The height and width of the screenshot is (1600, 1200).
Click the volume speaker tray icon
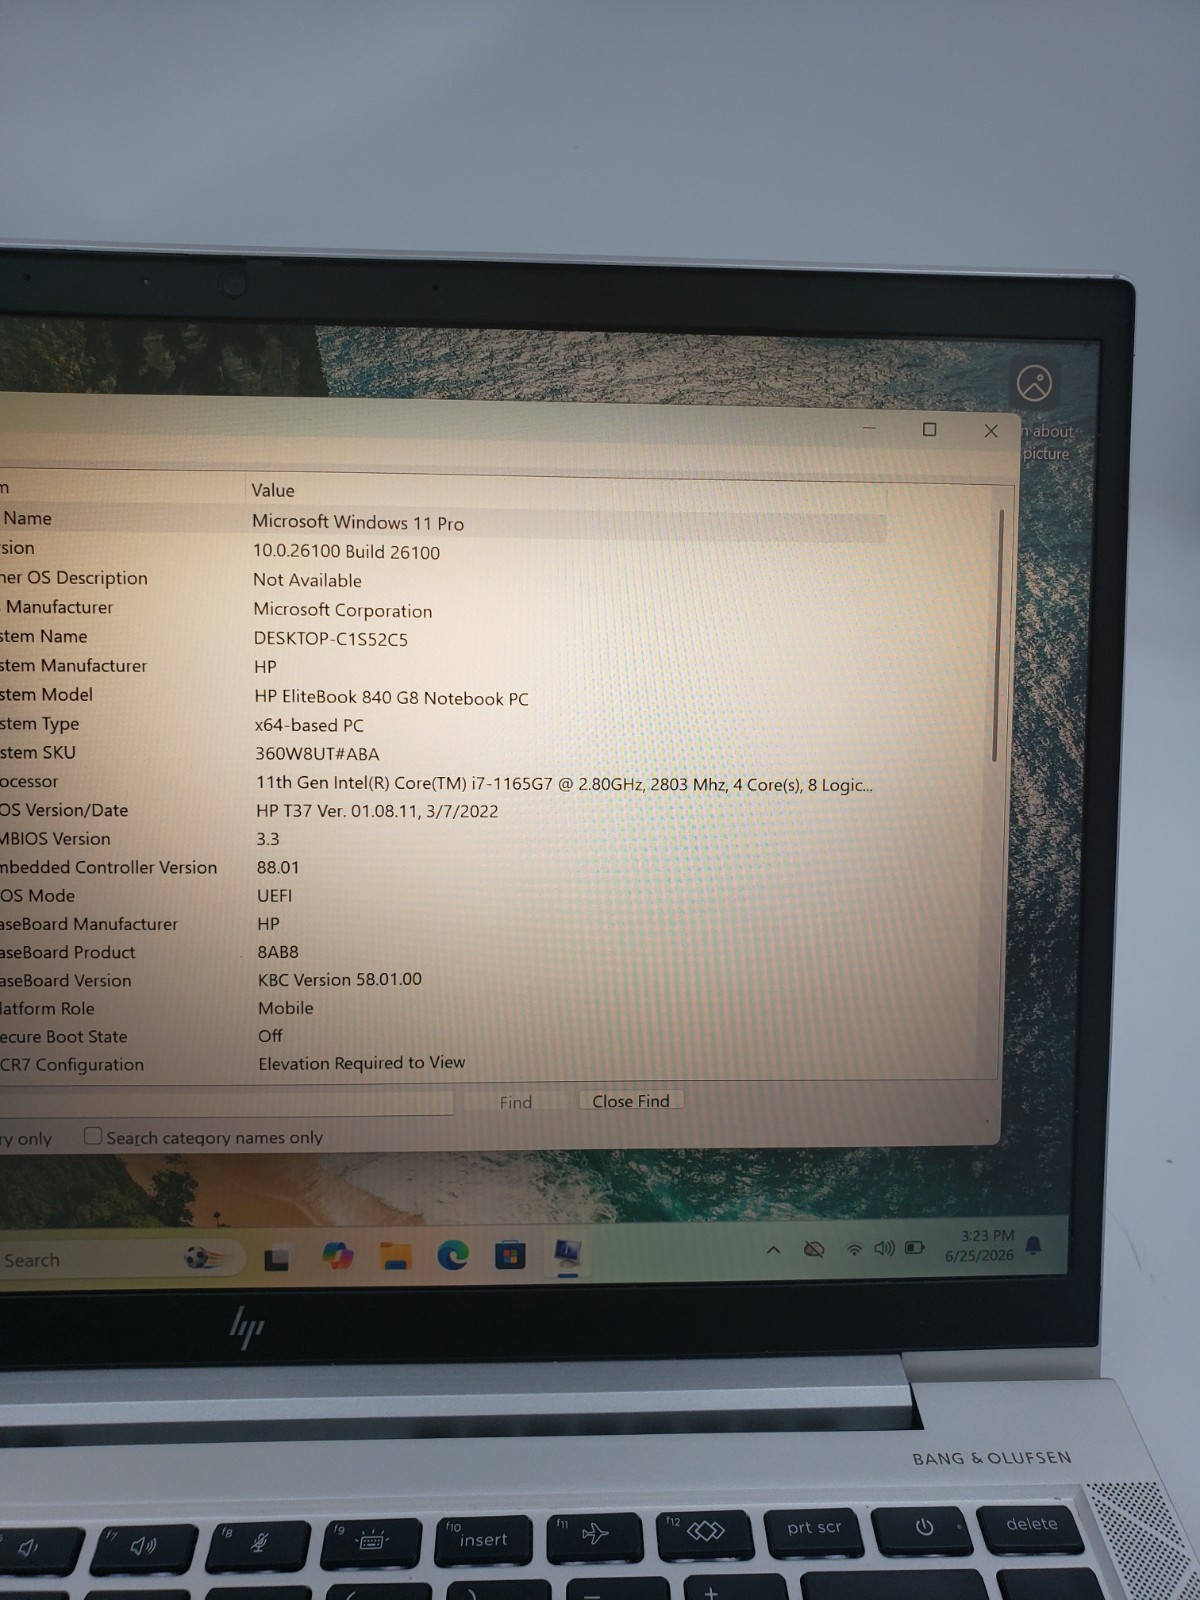click(x=884, y=1248)
